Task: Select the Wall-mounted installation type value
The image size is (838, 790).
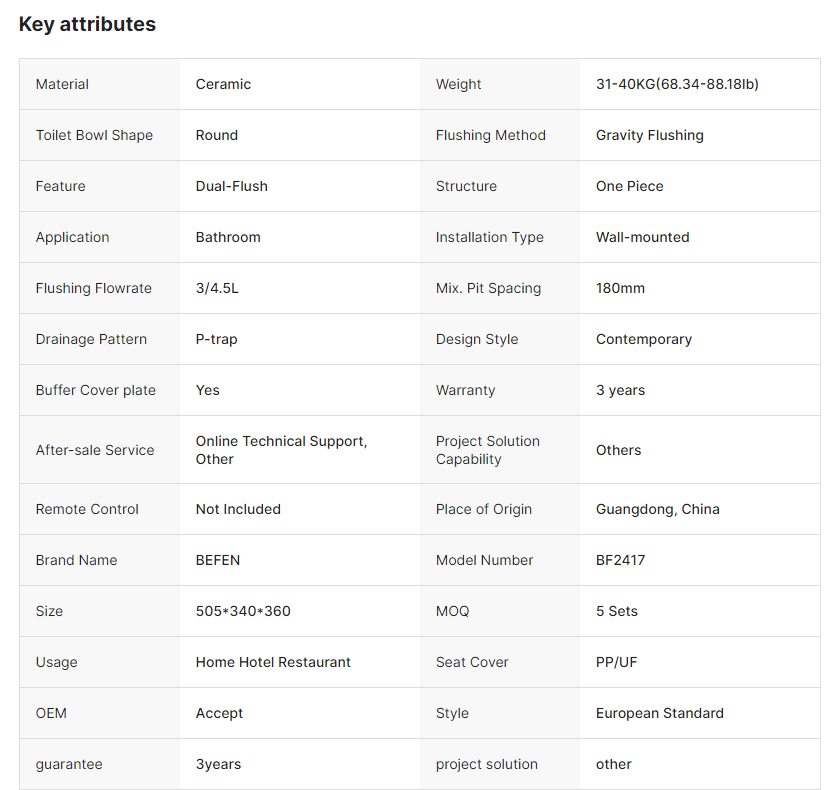Action: click(642, 237)
